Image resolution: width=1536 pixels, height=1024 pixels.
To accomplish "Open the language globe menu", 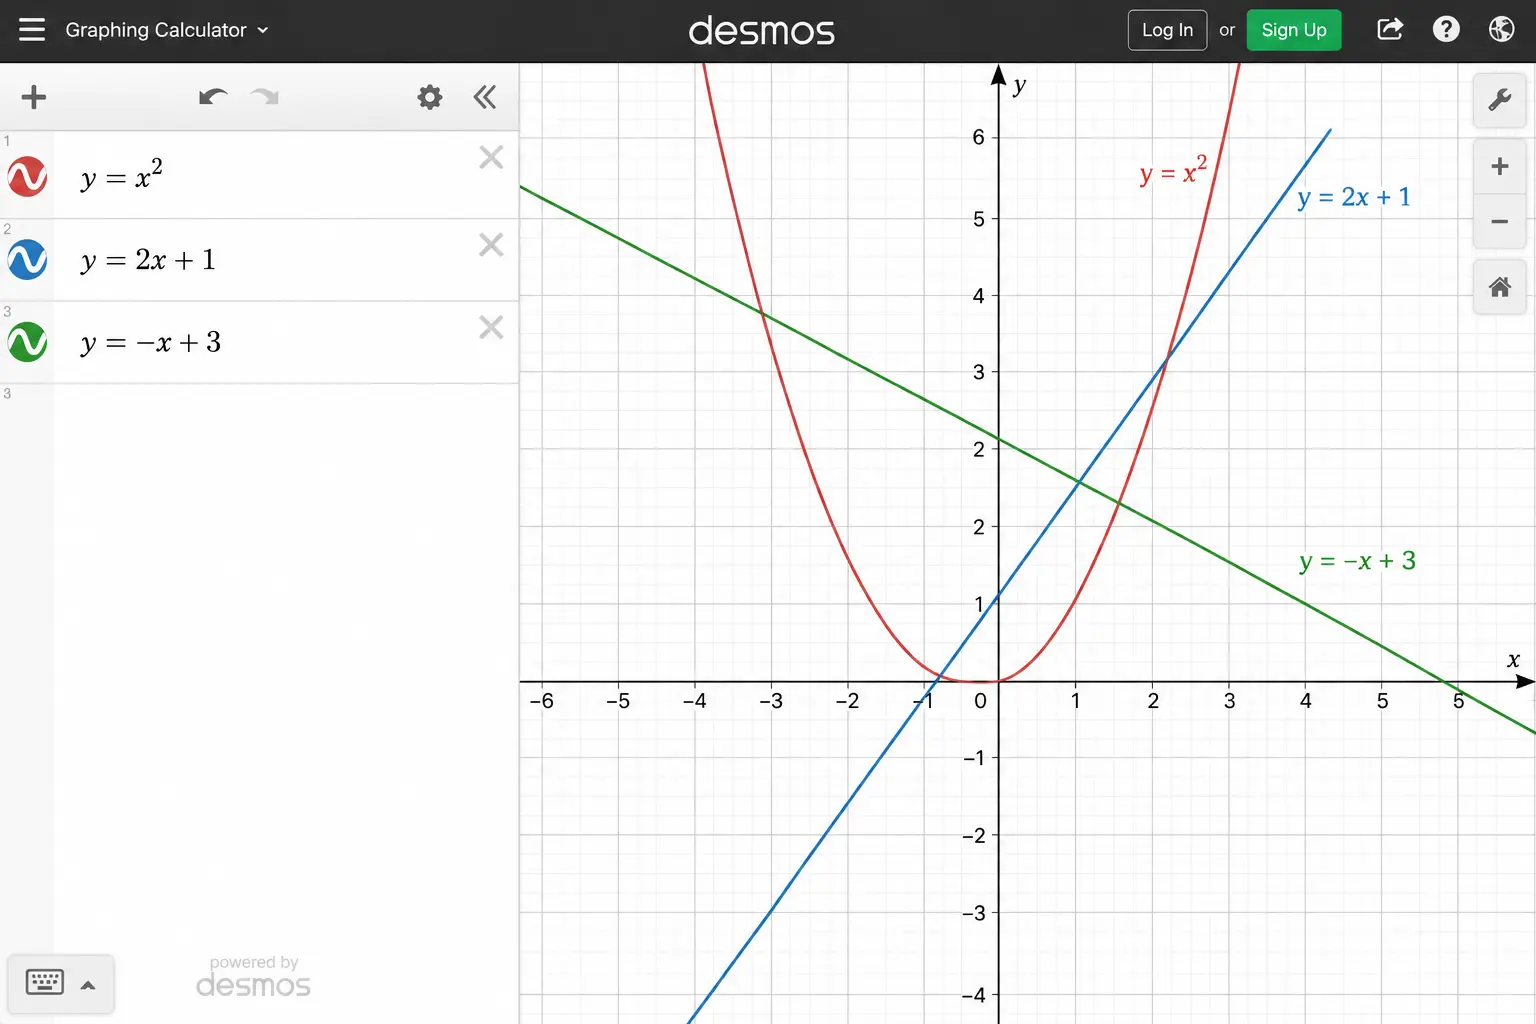I will pyautogui.click(x=1501, y=30).
